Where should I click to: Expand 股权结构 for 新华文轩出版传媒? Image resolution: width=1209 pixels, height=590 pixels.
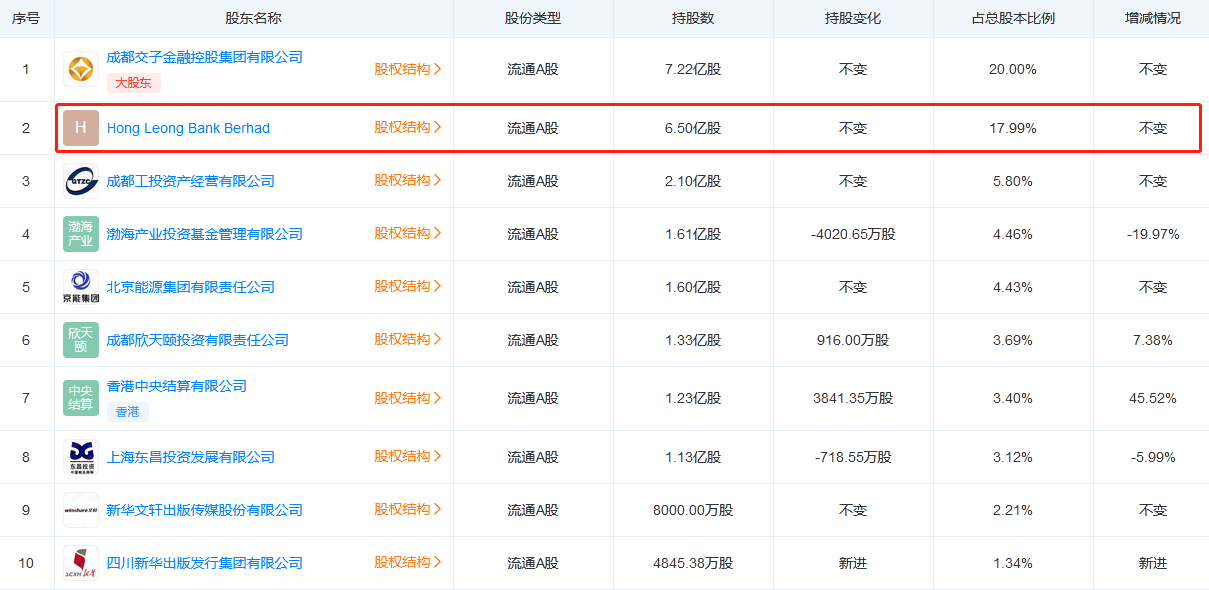(x=408, y=509)
